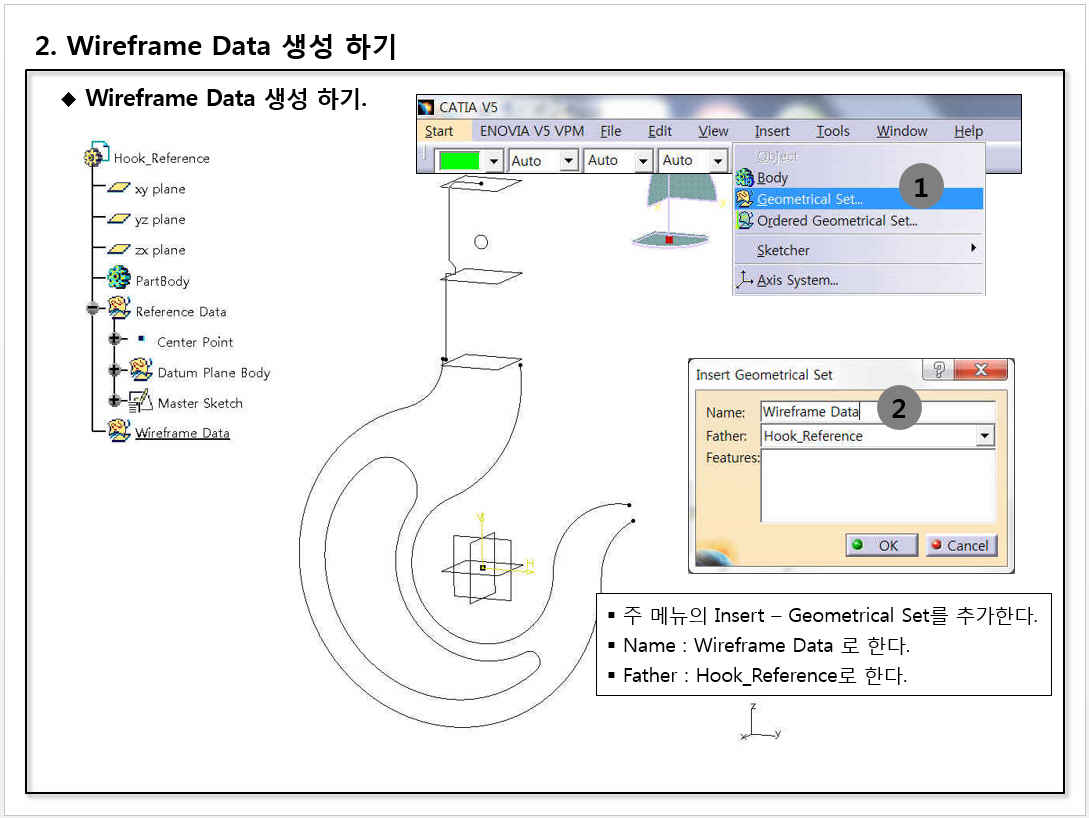Choose Geometrical Set... from Insert menu
This screenshot has height=818, width=1089.
coord(809,199)
